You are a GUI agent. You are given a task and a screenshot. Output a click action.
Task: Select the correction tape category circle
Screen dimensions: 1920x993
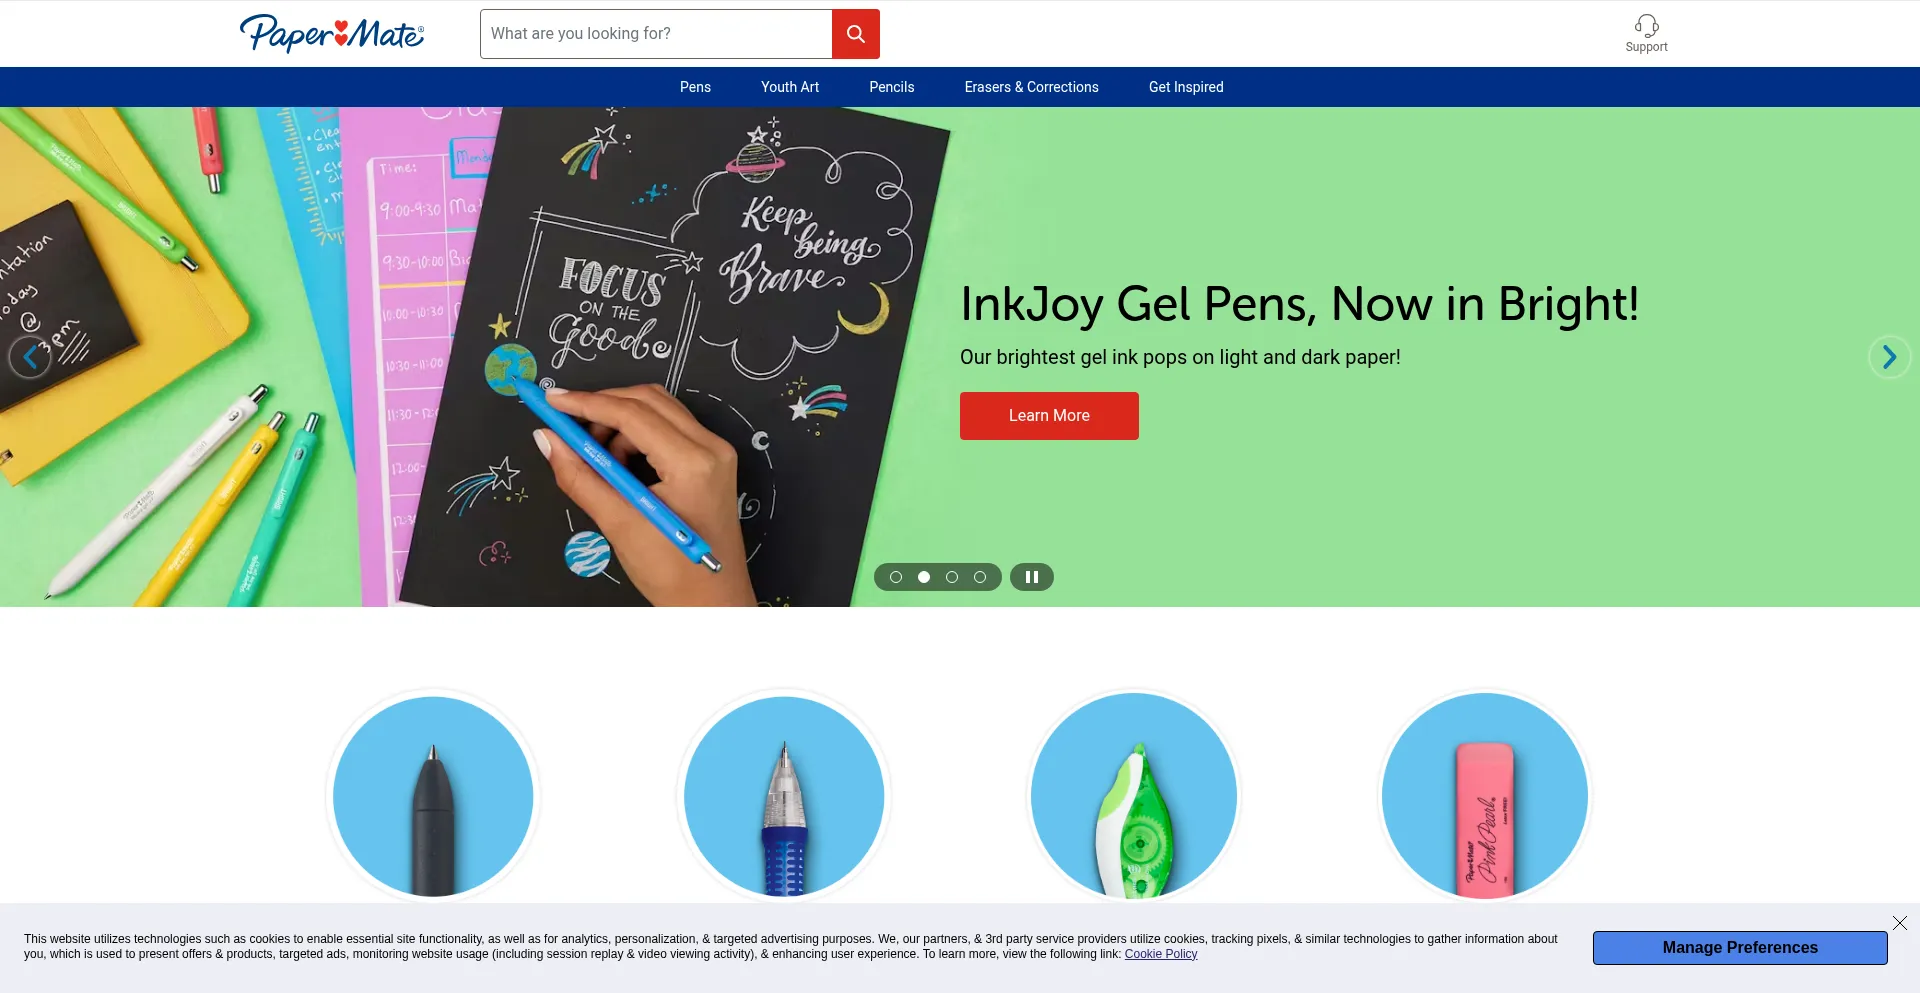1134,796
